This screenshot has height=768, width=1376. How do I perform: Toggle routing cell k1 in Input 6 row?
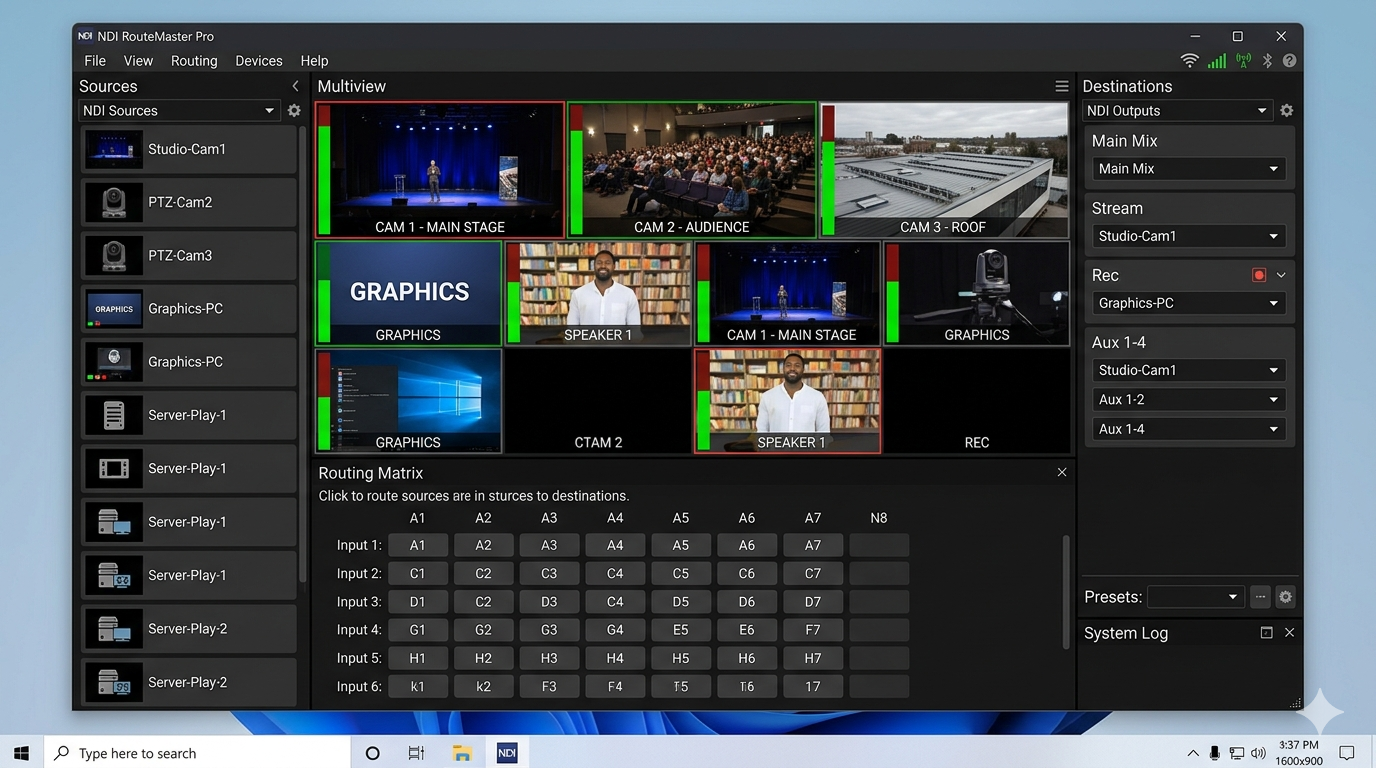[x=417, y=686]
